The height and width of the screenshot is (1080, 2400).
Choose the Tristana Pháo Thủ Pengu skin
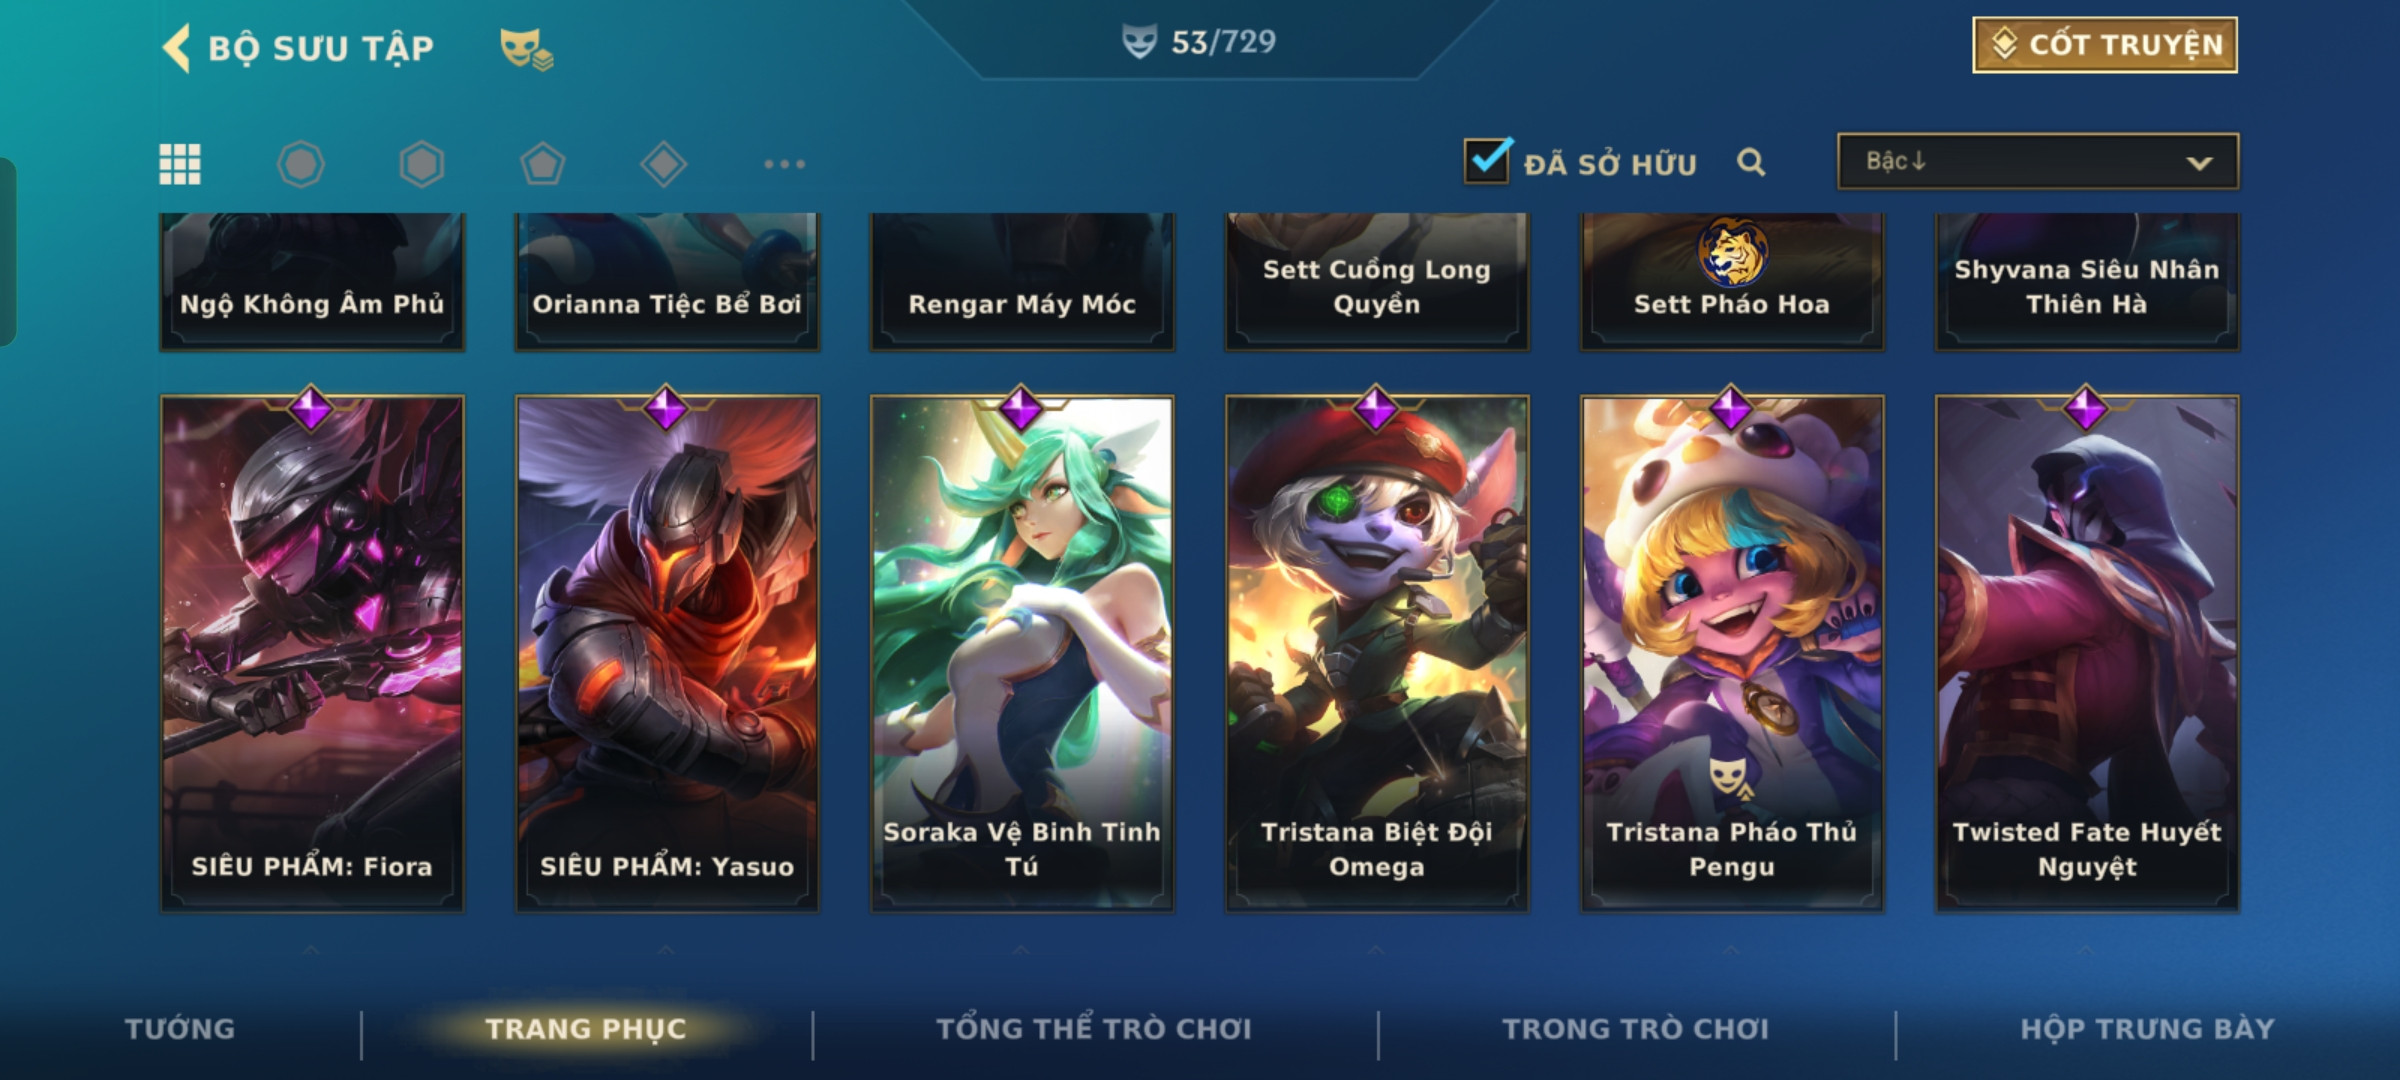1732,653
